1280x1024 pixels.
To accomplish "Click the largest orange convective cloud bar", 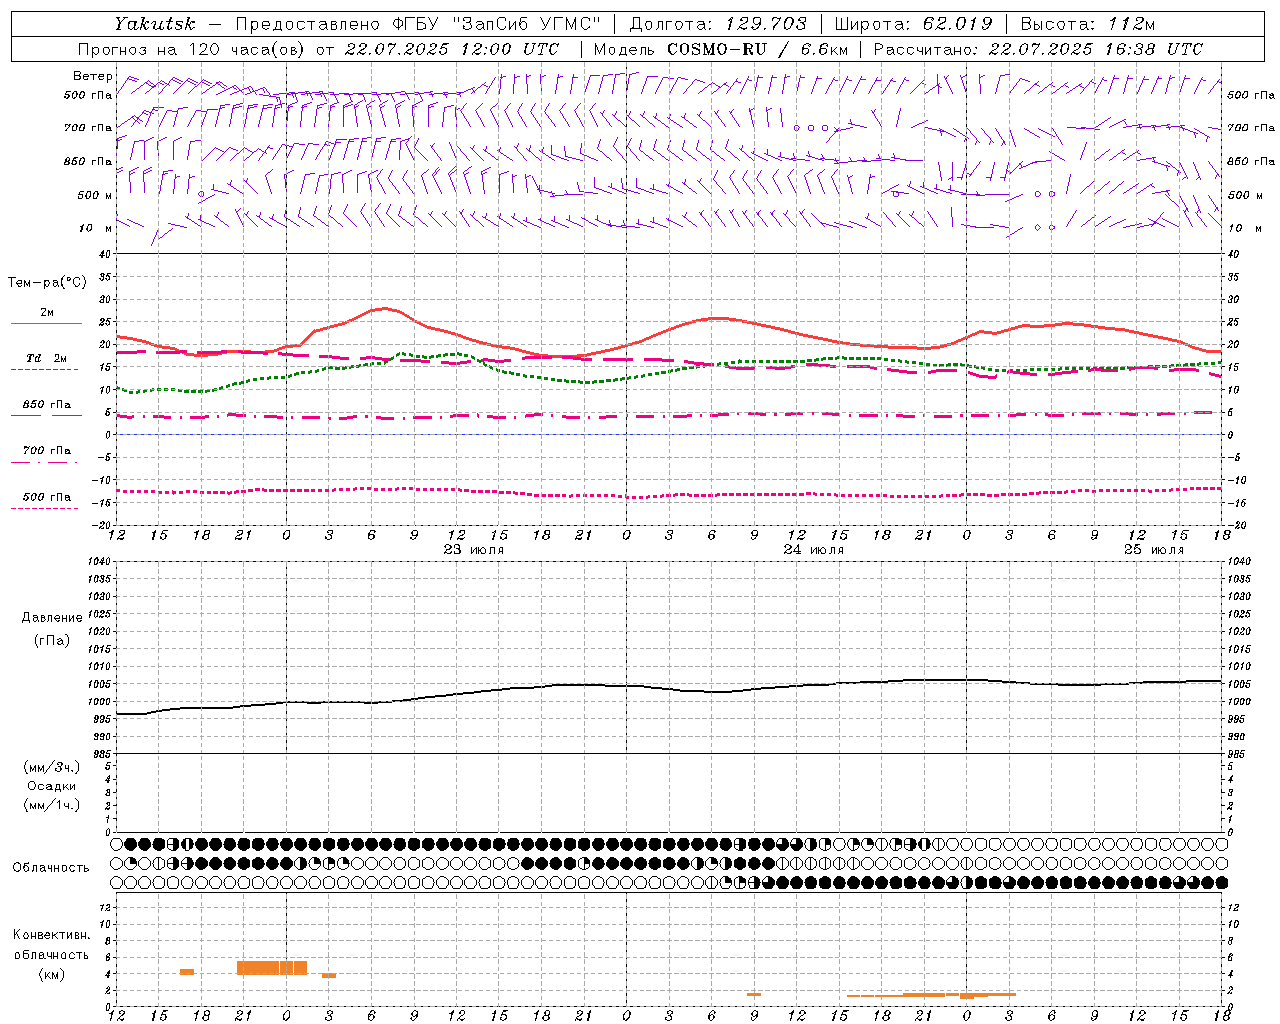I will coord(272,968).
